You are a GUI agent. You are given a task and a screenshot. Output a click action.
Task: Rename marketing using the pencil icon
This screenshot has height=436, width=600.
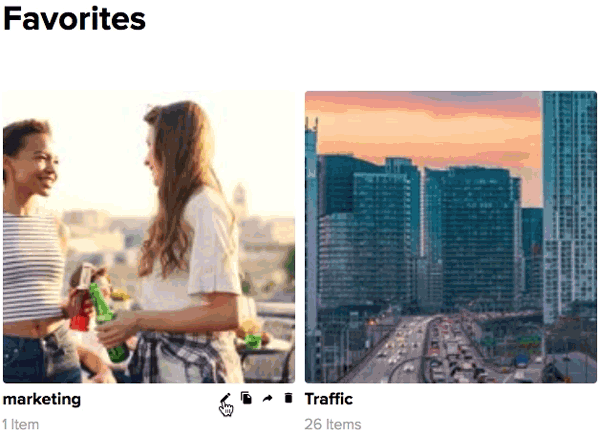[225, 398]
